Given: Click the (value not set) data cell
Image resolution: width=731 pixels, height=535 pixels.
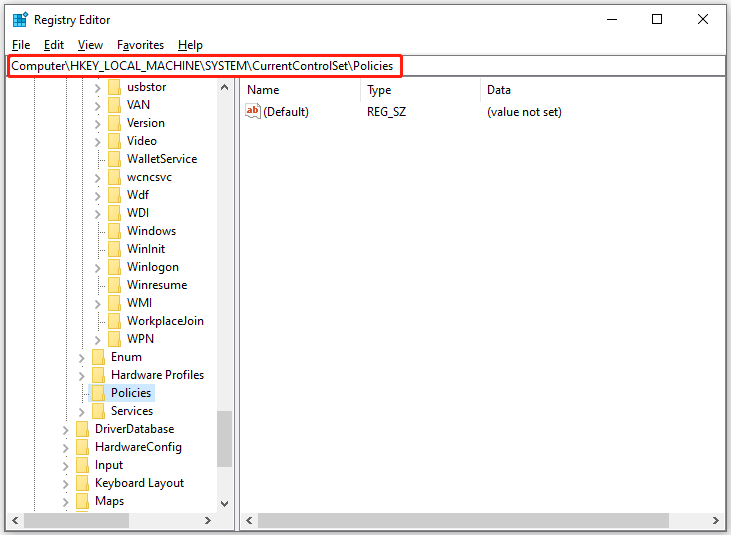Looking at the screenshot, I should click(524, 112).
